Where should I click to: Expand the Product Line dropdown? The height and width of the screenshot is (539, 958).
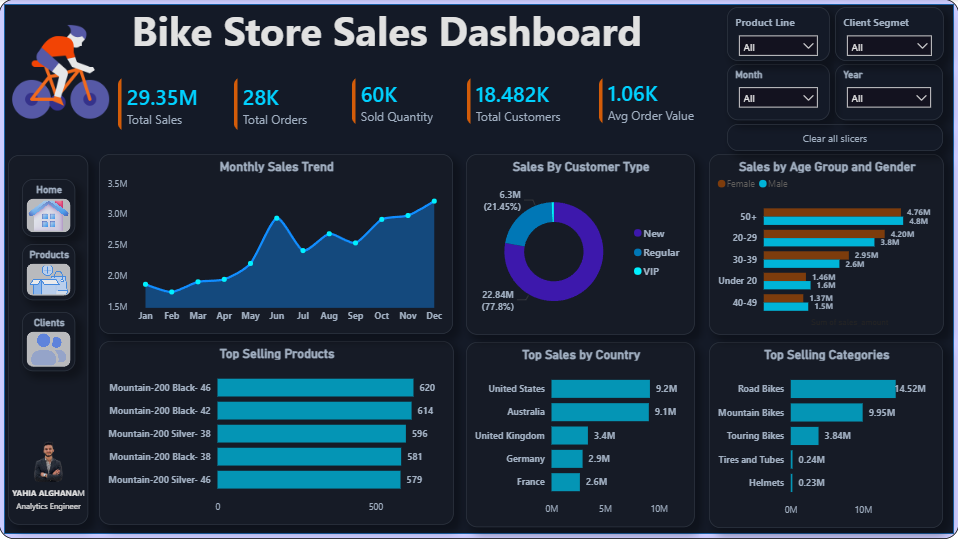coord(778,46)
